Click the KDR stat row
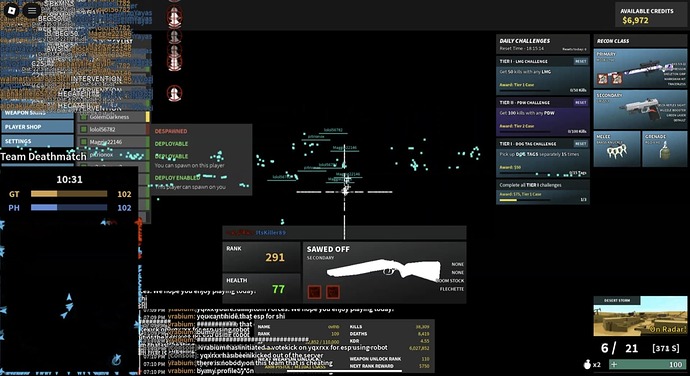The image size is (690, 376). [x=389, y=341]
